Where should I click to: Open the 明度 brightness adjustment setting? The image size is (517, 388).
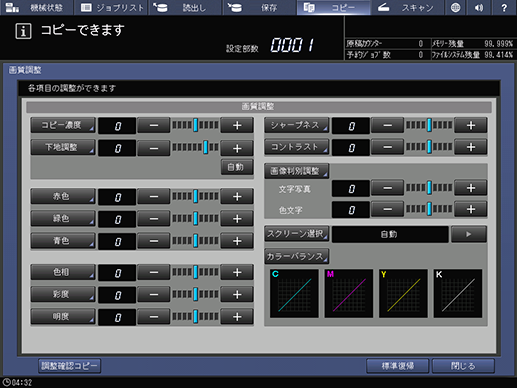tap(63, 316)
